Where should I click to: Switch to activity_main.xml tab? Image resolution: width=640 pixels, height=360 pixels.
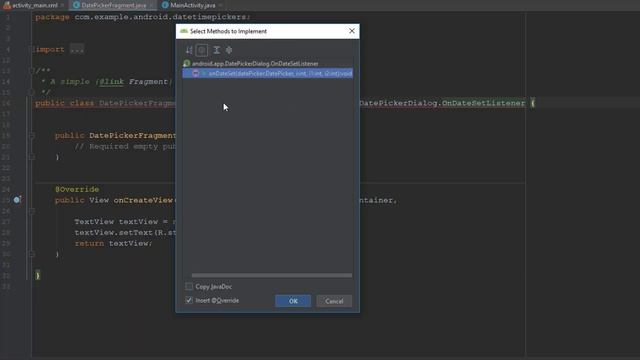click(34, 5)
